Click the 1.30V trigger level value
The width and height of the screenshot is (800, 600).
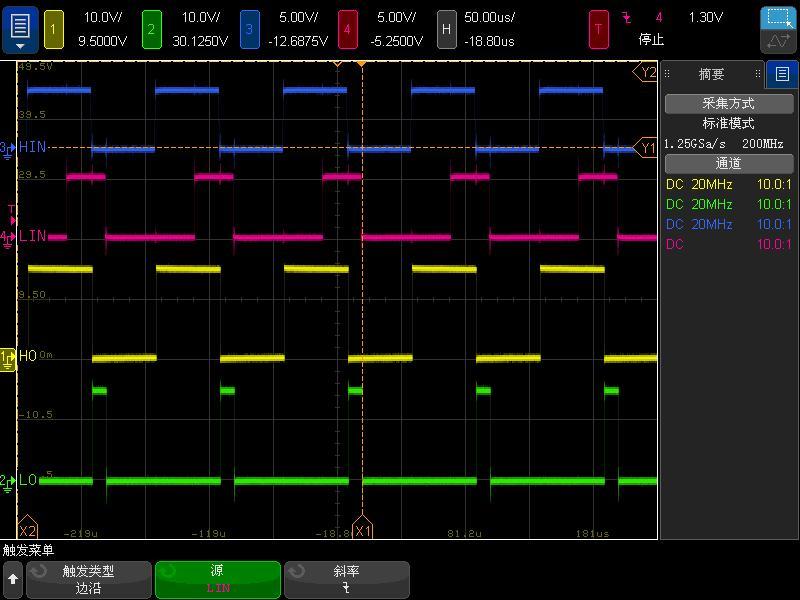coord(706,17)
